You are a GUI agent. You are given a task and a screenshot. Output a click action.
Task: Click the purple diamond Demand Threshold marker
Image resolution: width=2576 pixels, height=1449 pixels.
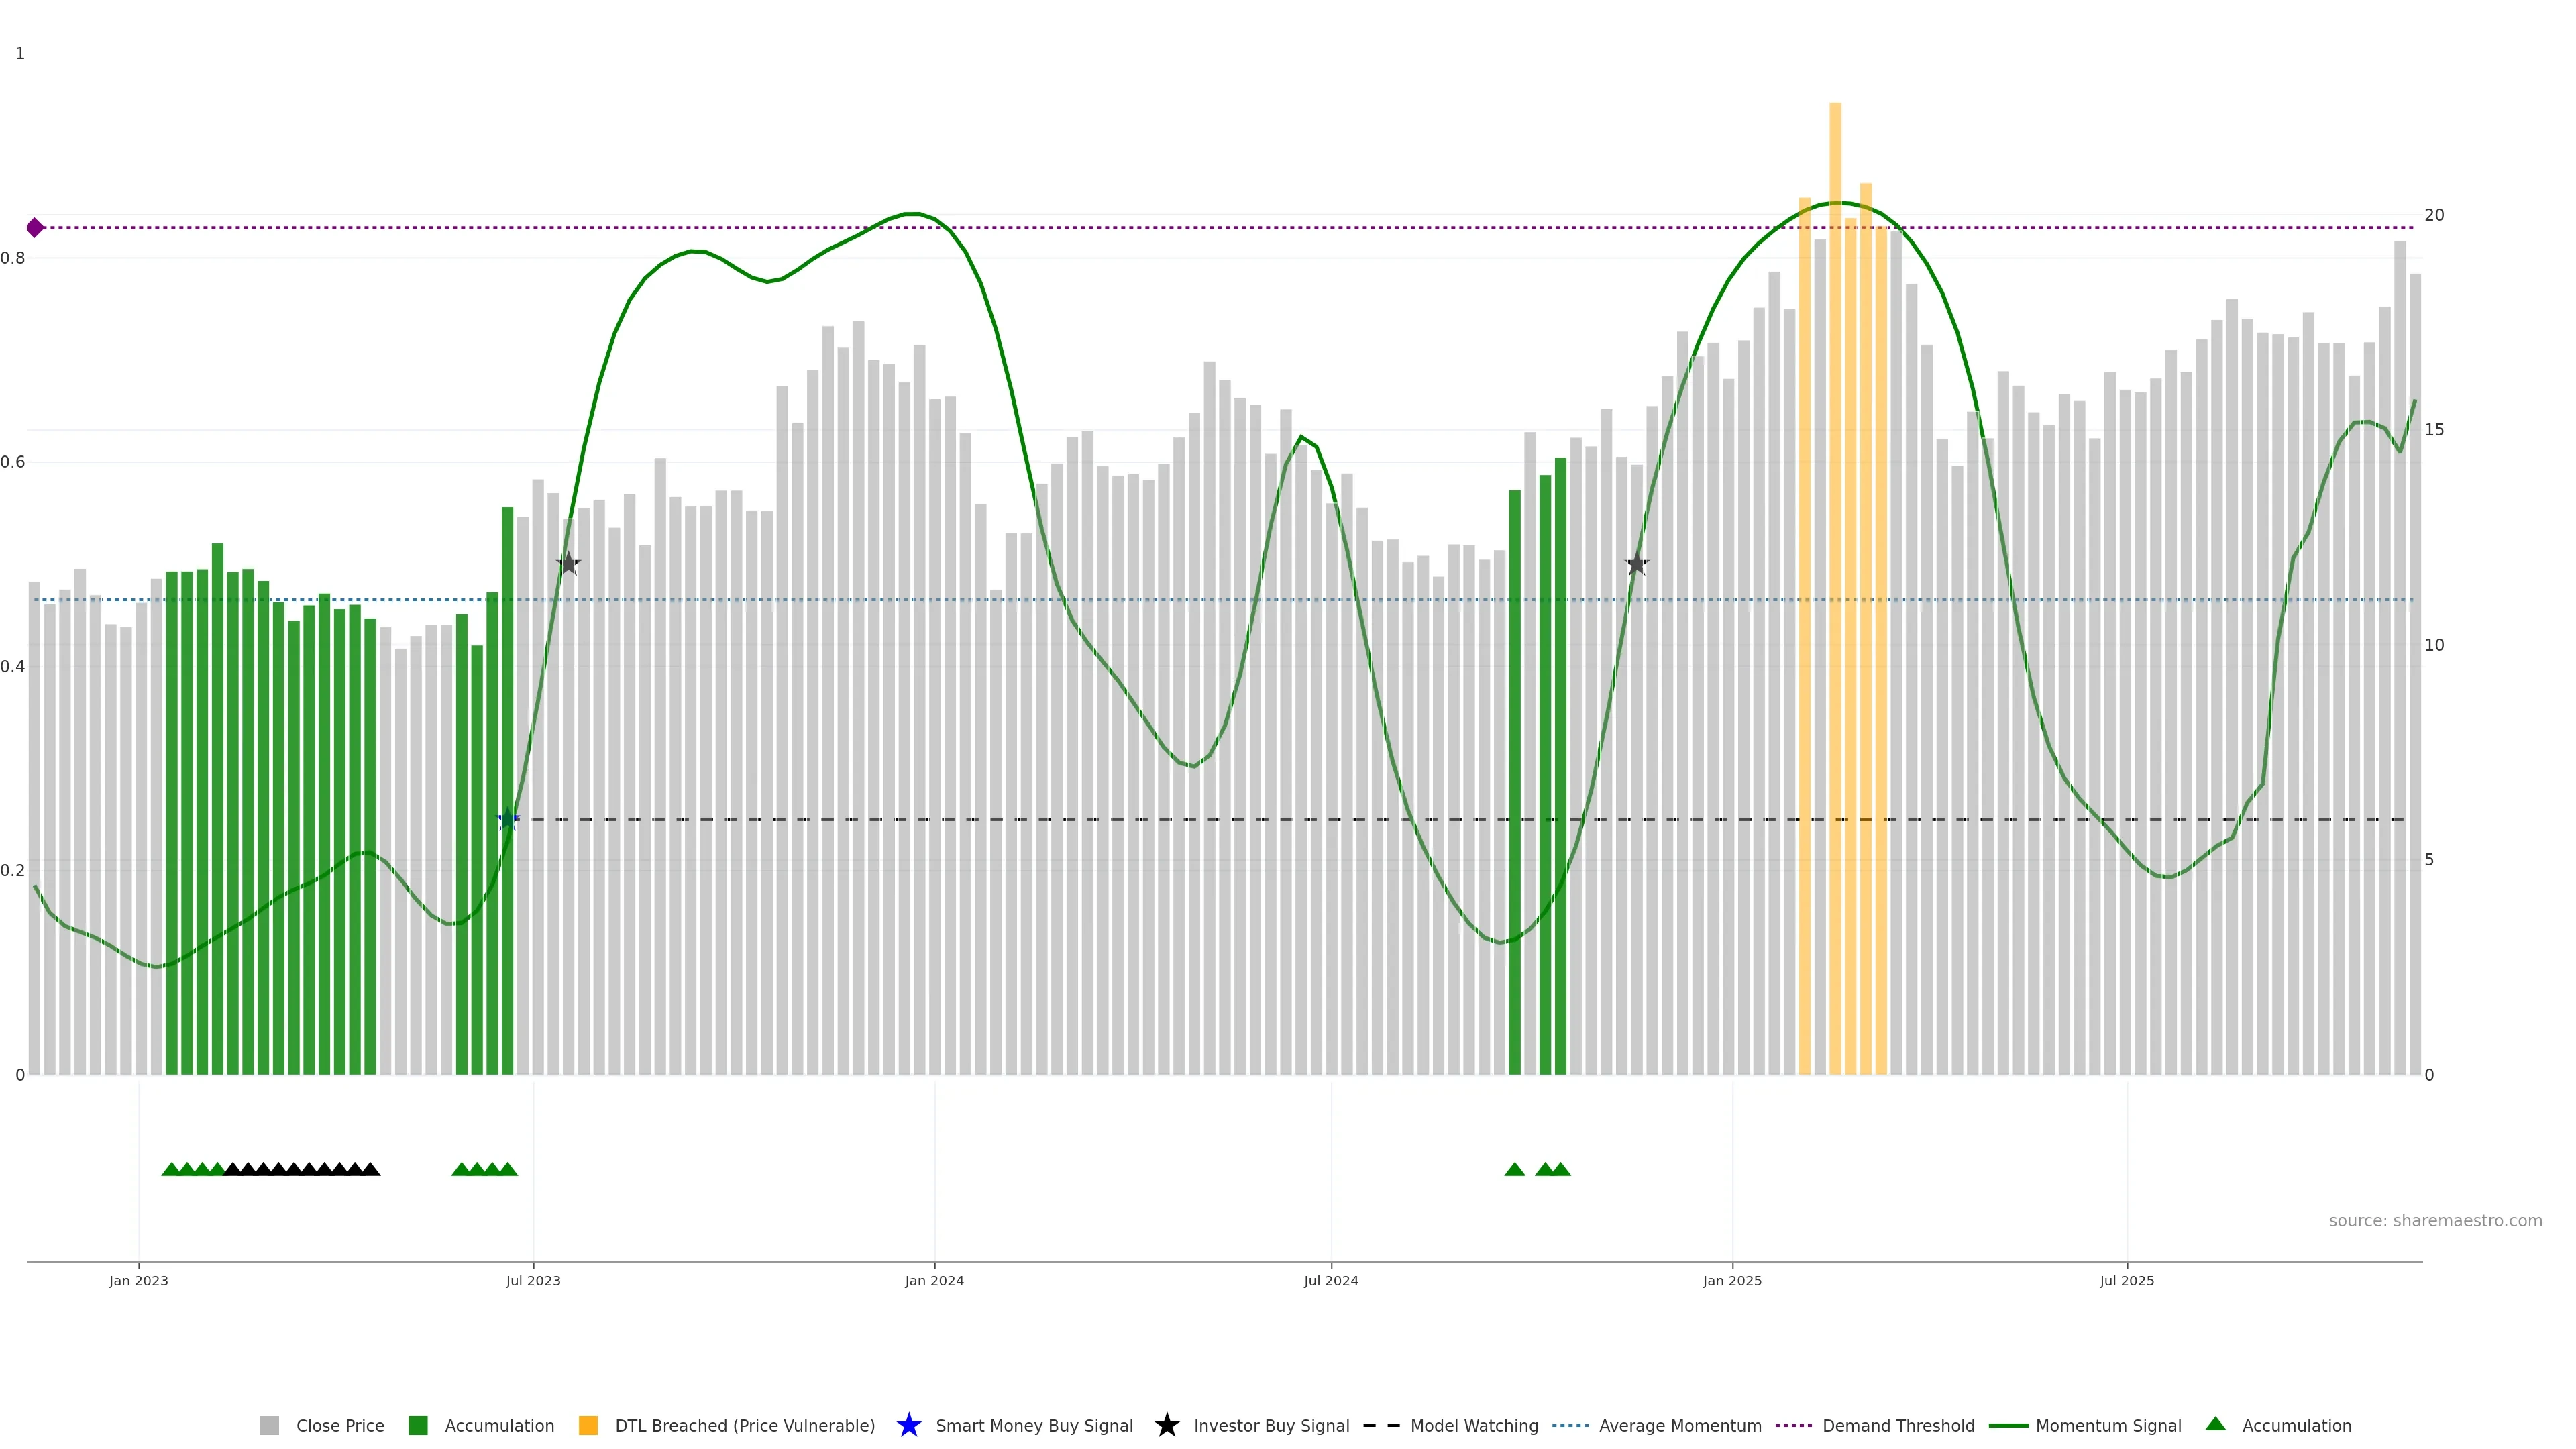click(35, 228)
